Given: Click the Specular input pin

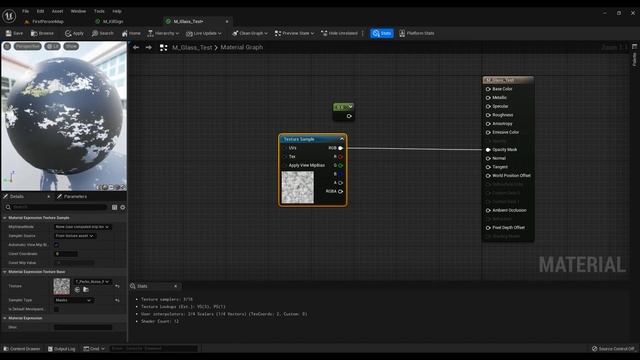Looking at the screenshot, I should coord(488,107).
